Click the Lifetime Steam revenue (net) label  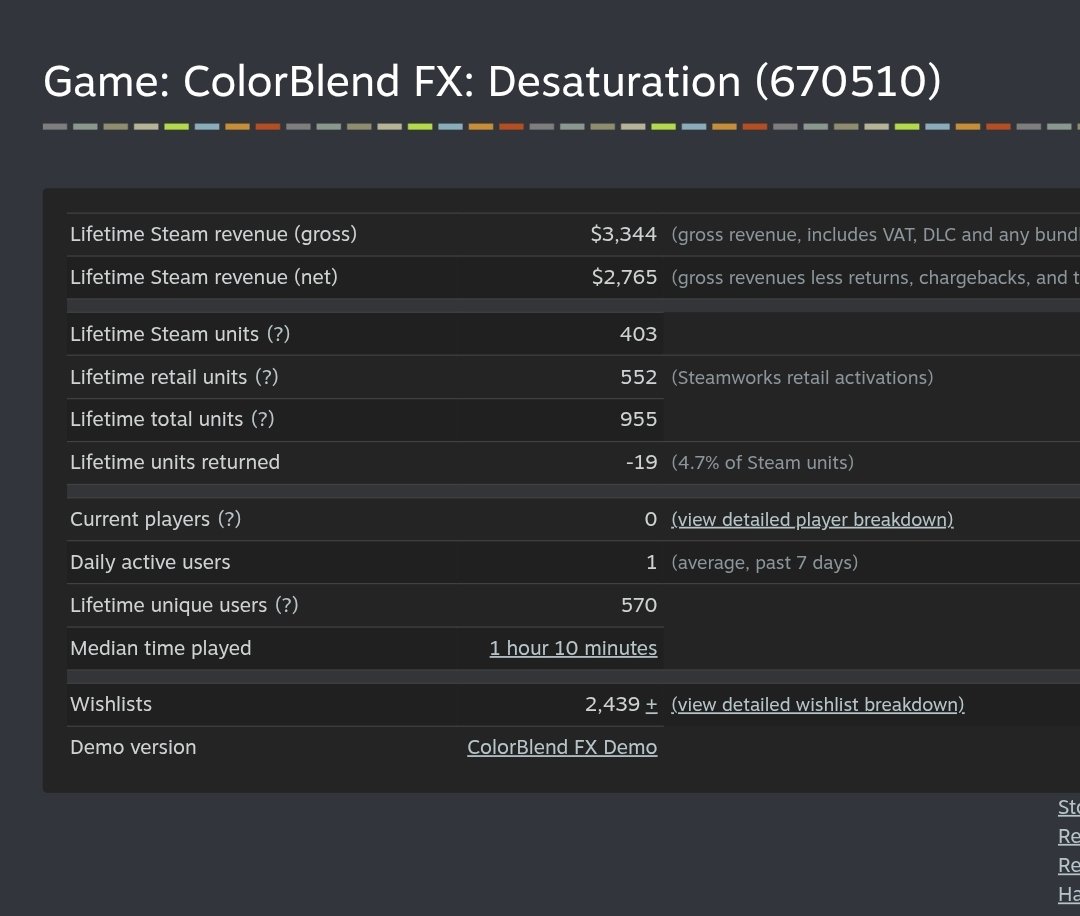click(x=204, y=277)
